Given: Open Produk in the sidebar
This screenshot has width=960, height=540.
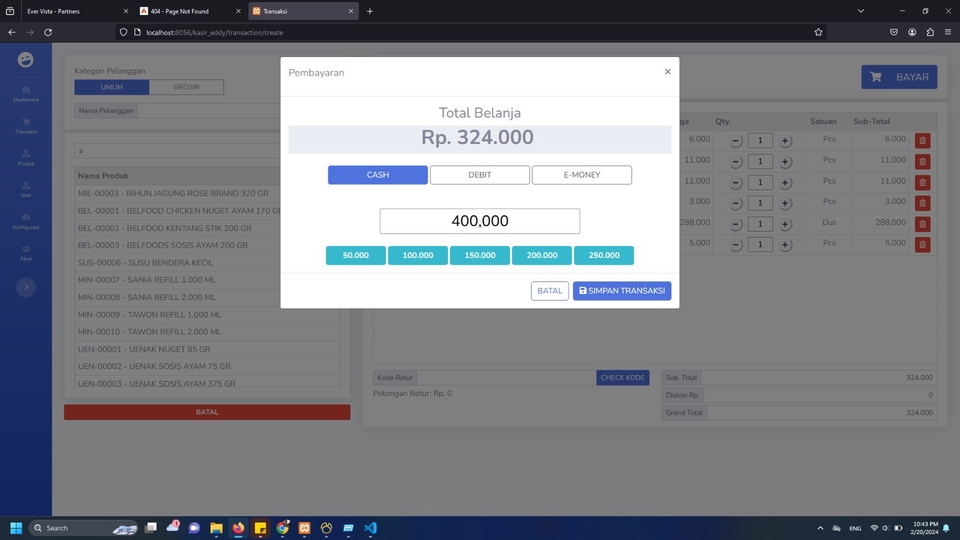Looking at the screenshot, I should [26, 158].
